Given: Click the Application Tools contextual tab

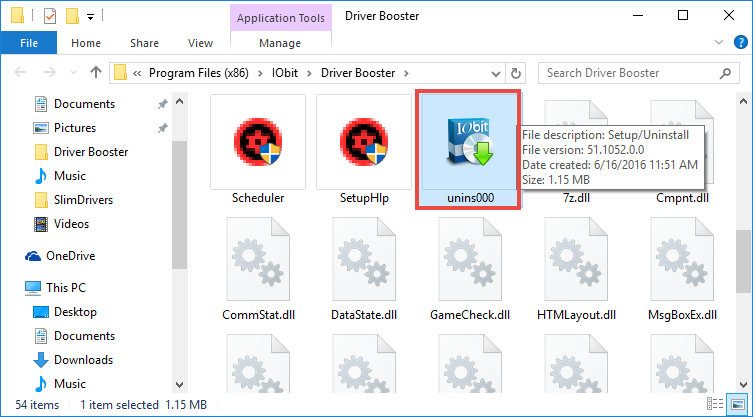Looking at the screenshot, I should coord(281,18).
